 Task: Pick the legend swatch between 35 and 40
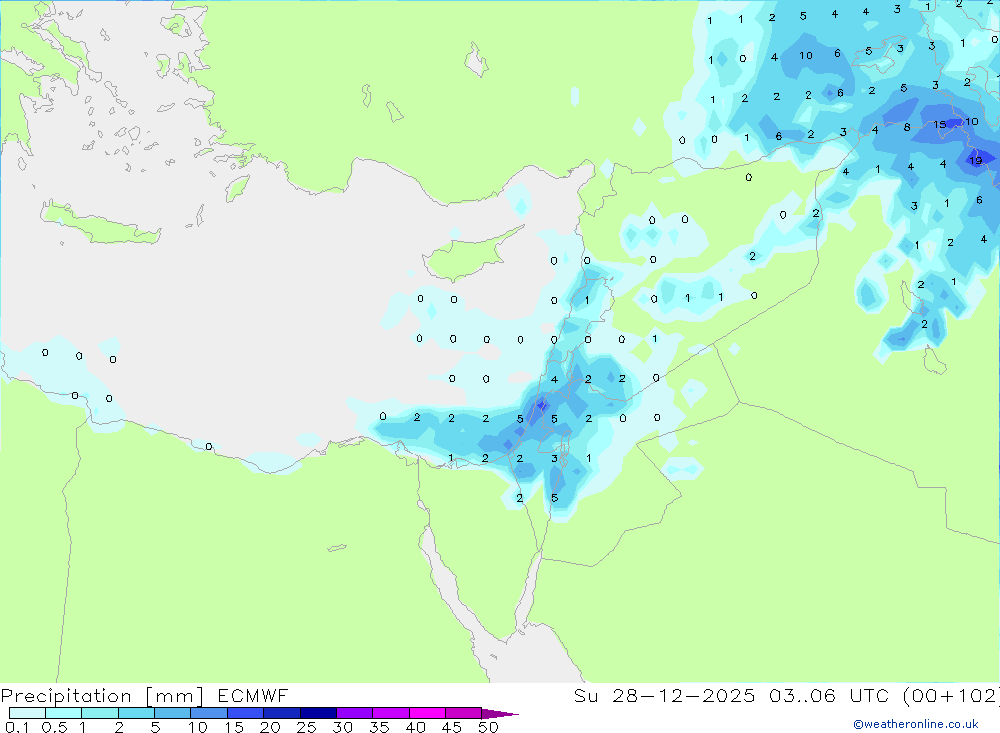coord(391,713)
